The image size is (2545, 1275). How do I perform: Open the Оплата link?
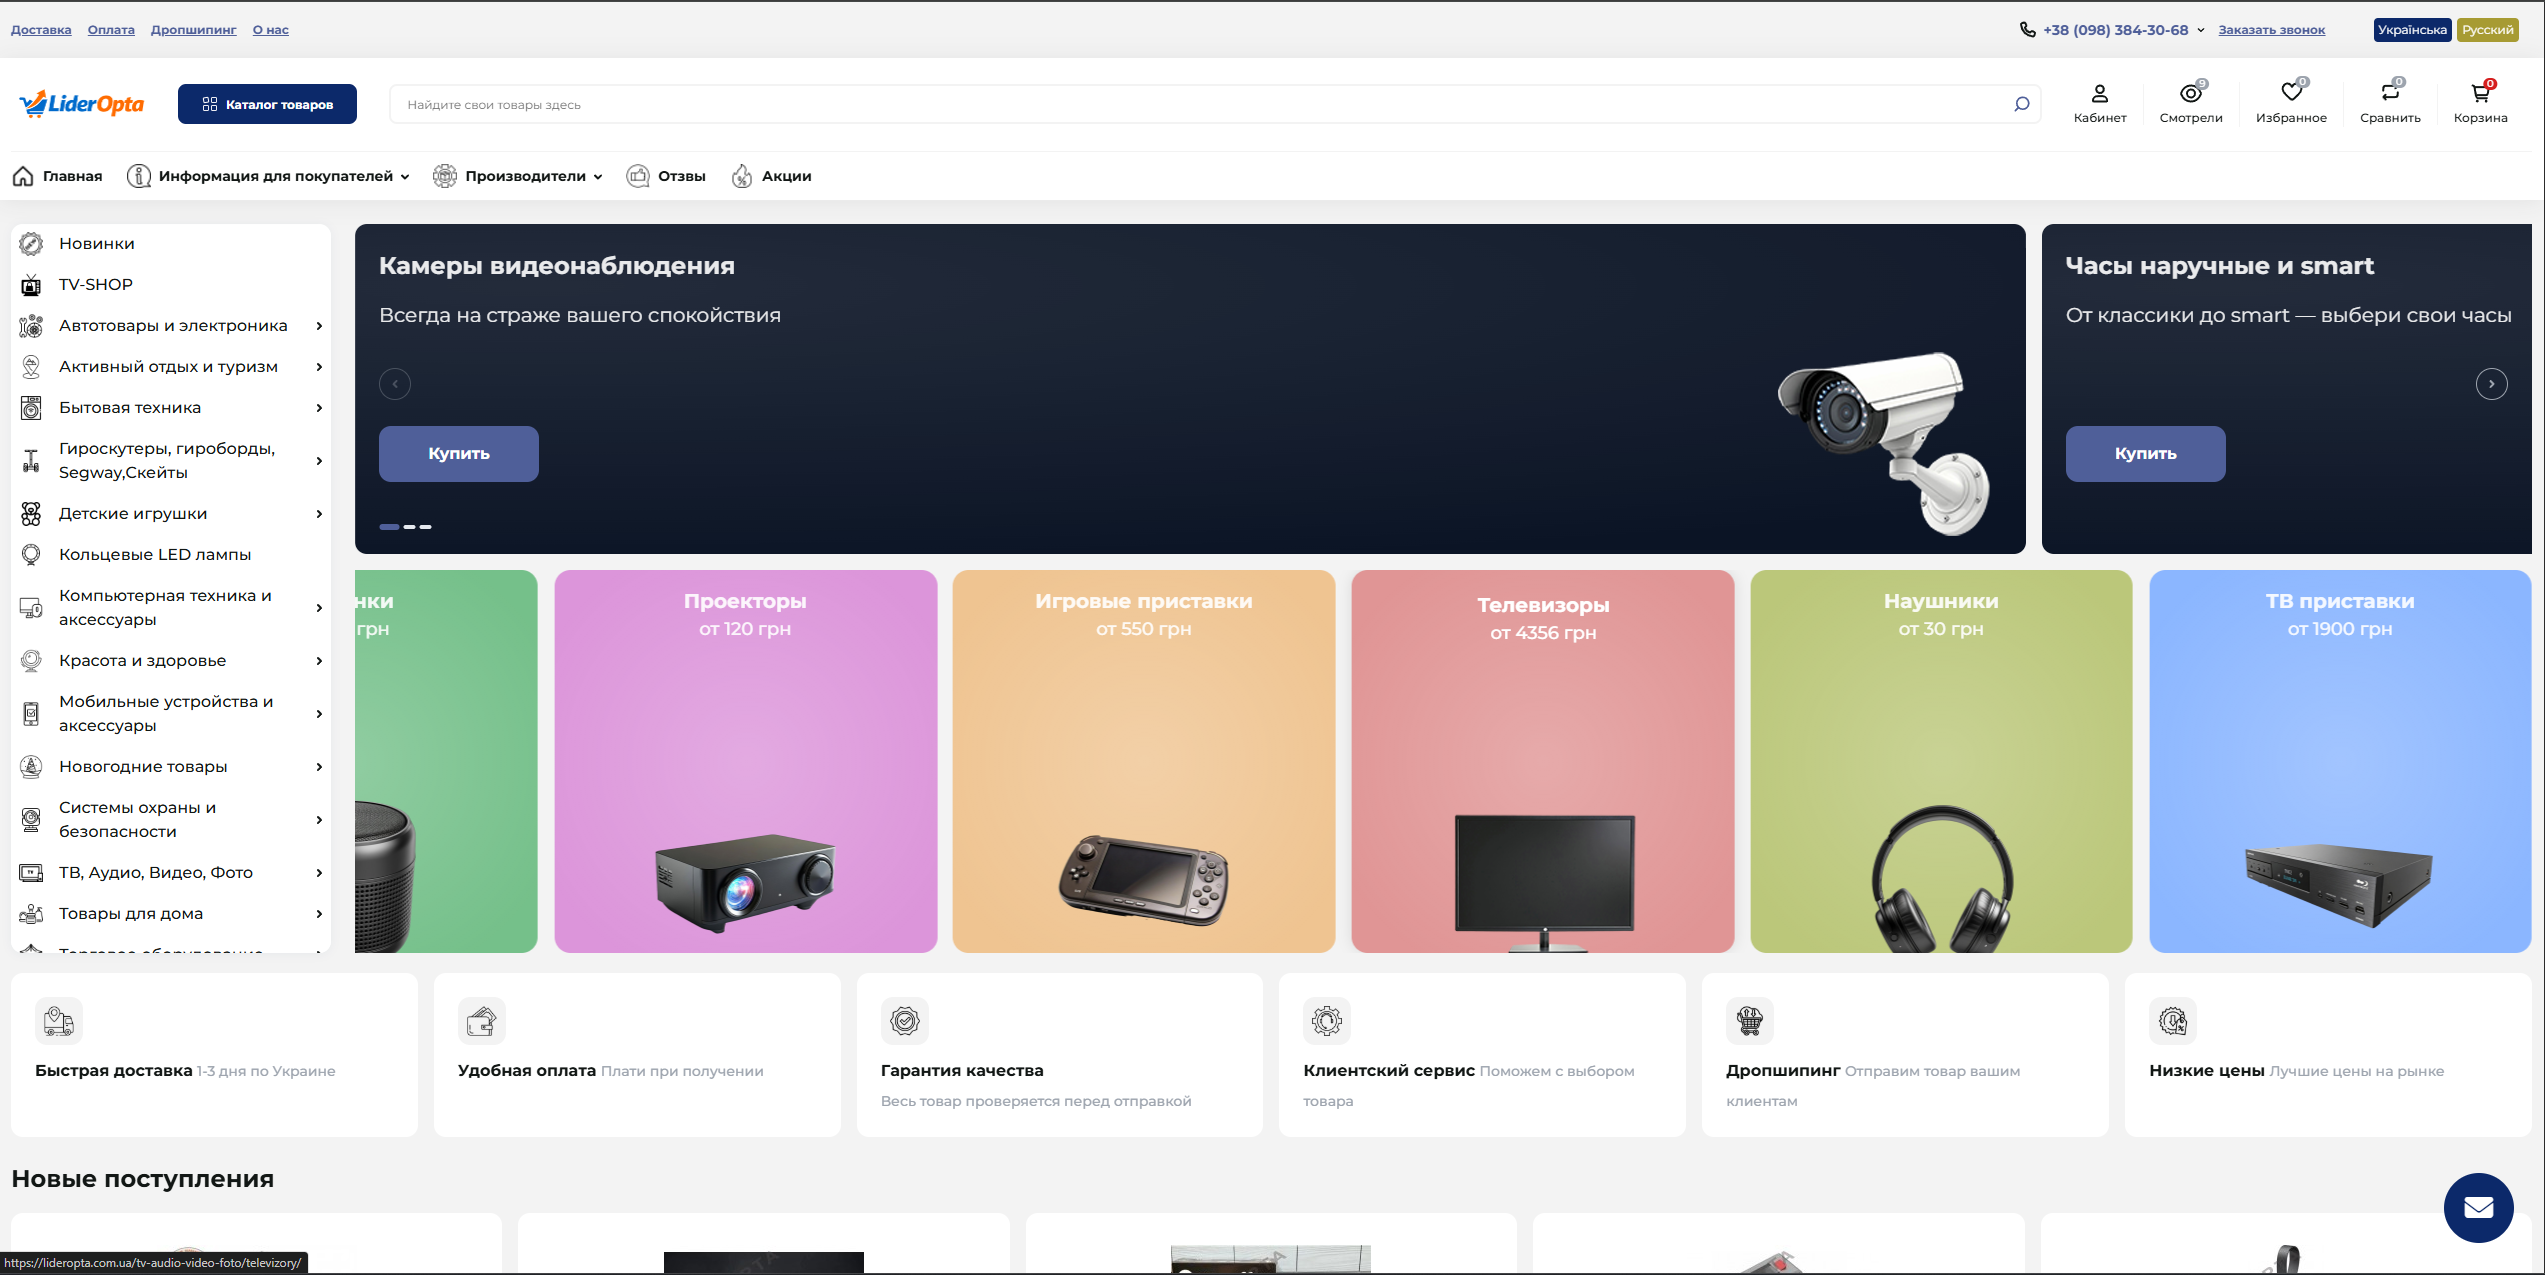pos(111,30)
